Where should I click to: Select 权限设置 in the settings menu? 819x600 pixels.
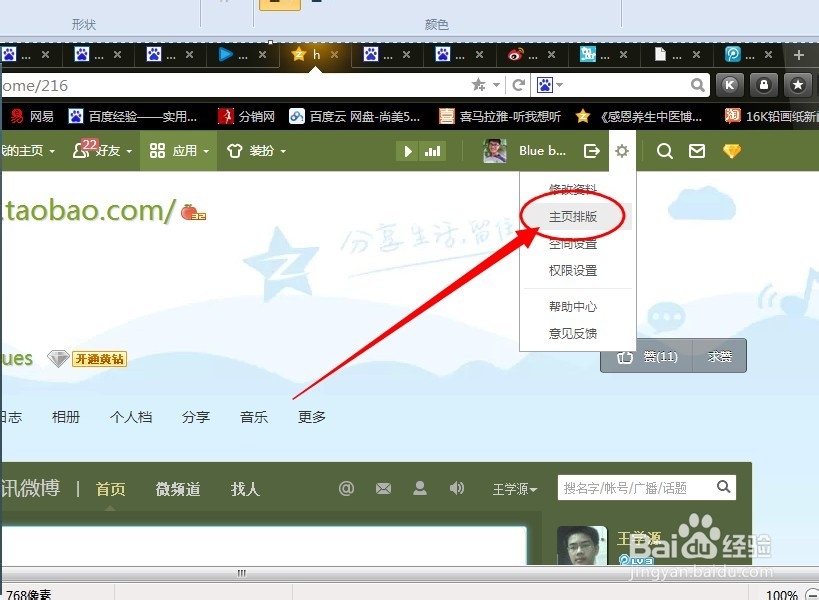pyautogui.click(x=572, y=270)
